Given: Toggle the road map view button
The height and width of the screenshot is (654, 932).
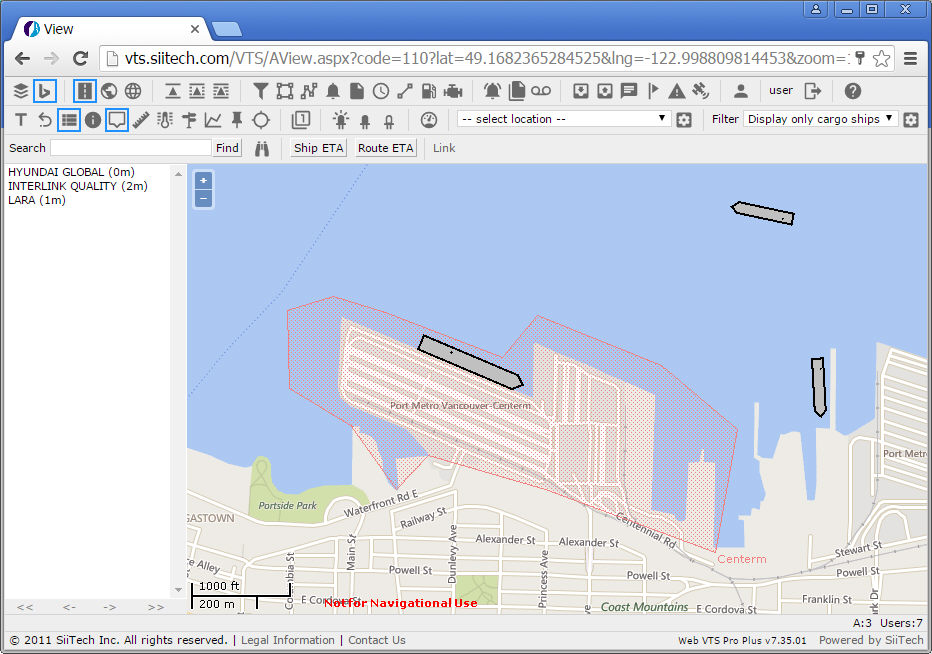Looking at the screenshot, I should pos(84,91).
